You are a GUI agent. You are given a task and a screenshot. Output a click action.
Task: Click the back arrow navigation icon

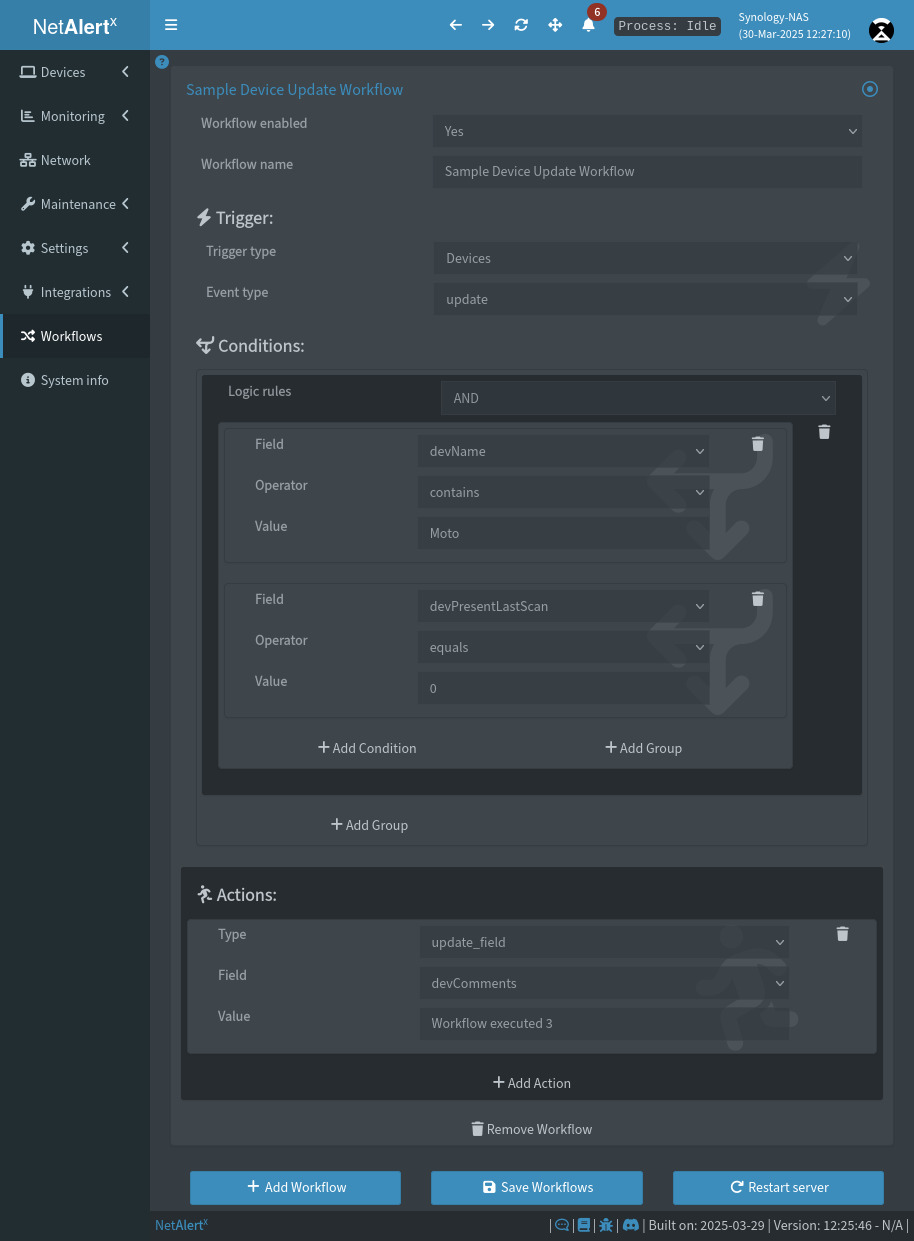pos(455,25)
